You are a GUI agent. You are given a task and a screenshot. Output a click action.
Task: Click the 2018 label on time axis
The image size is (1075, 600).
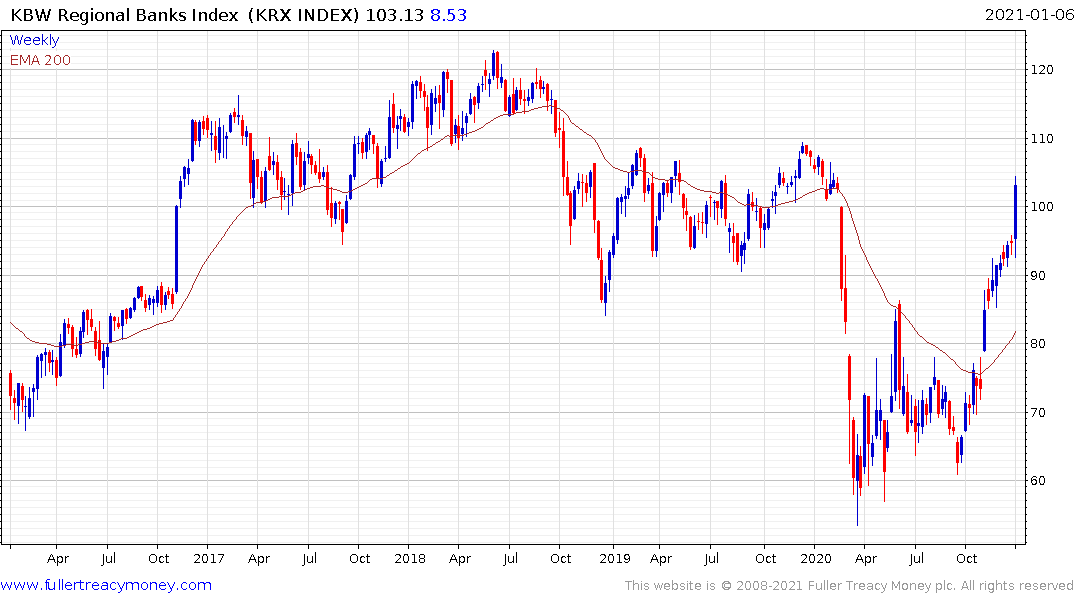coord(410,558)
